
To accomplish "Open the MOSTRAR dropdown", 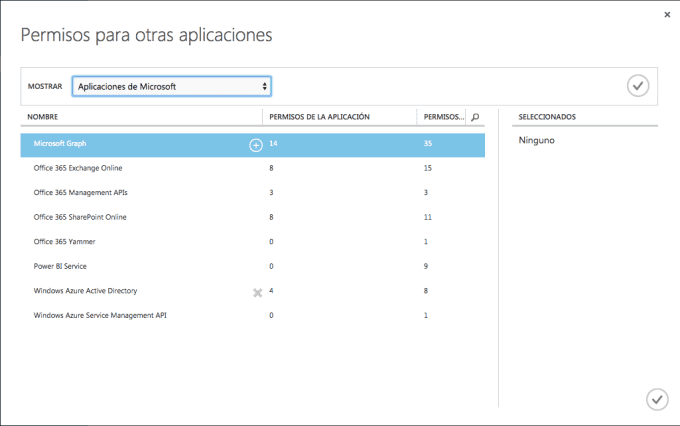I will point(172,86).
